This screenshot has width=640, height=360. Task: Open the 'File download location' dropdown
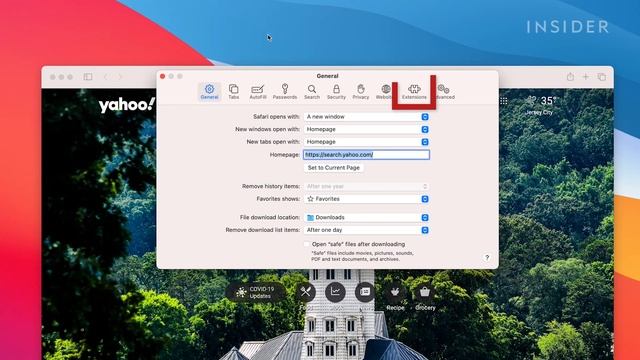(367, 218)
